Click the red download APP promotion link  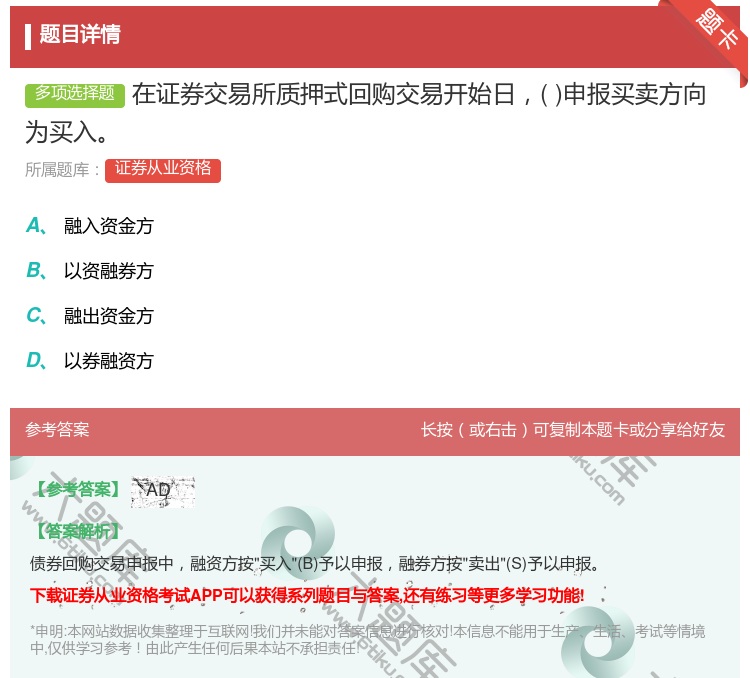pos(307,596)
